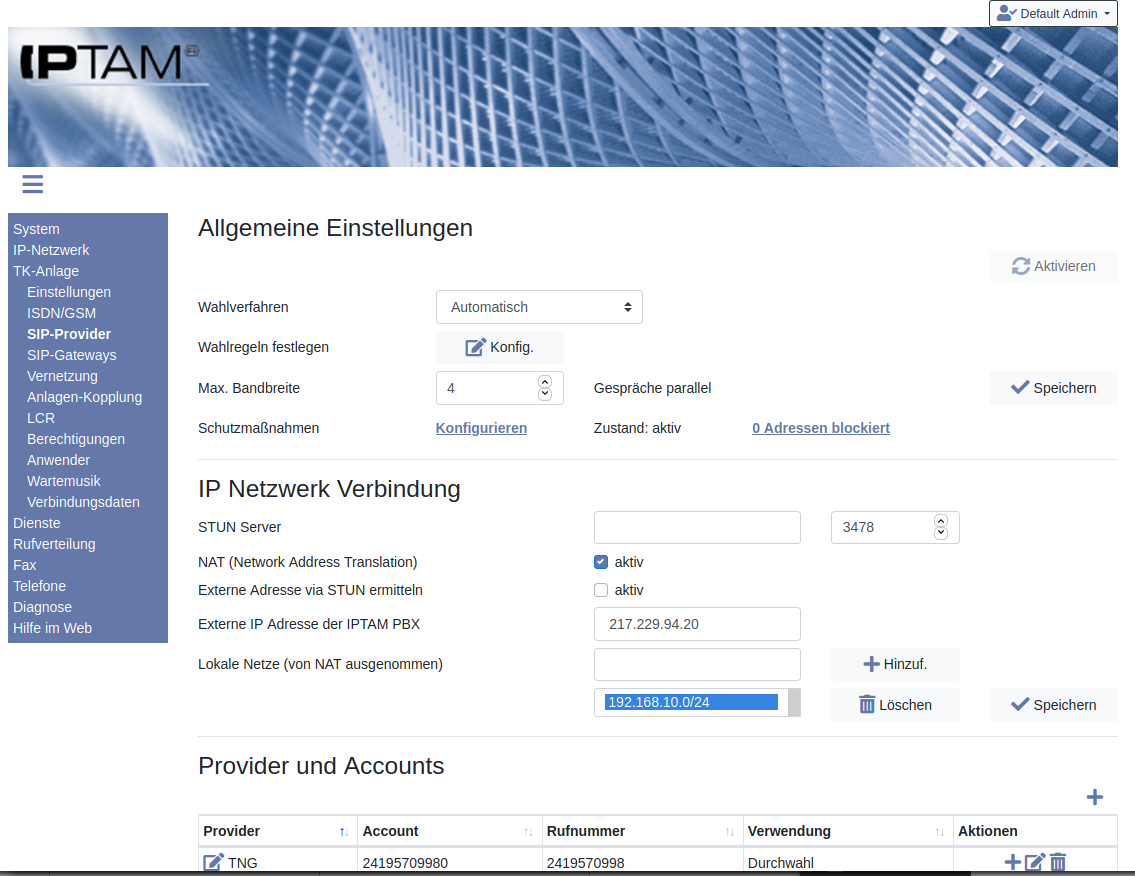Open ISDN/GSM in the sidebar
The image size is (1135, 876).
(x=61, y=313)
